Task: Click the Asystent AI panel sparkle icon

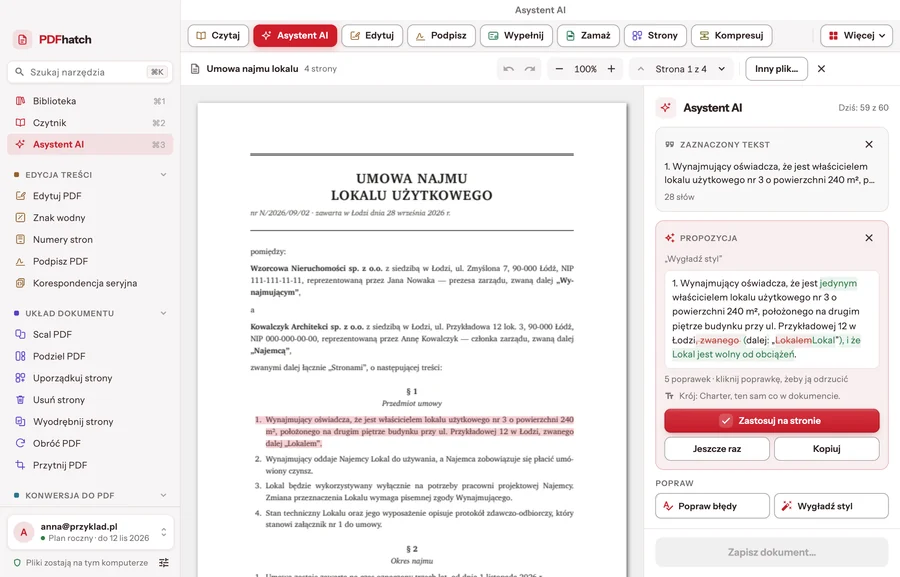Action: 666,108
